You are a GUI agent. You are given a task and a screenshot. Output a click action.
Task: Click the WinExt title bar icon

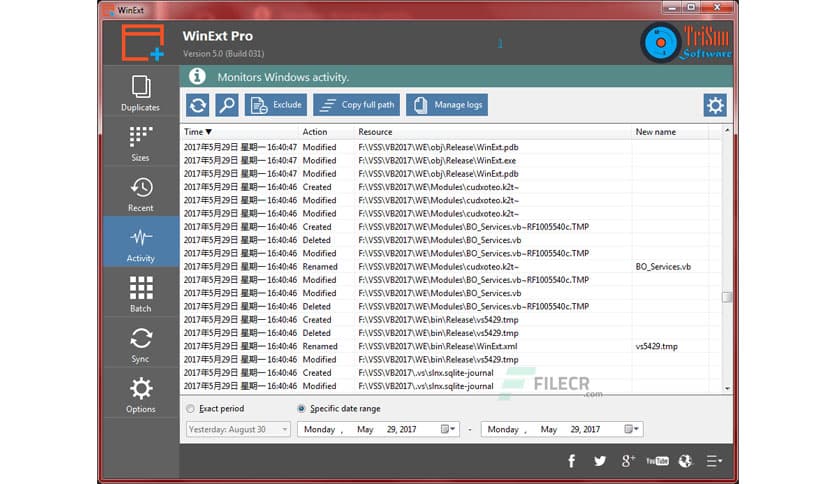(109, 10)
